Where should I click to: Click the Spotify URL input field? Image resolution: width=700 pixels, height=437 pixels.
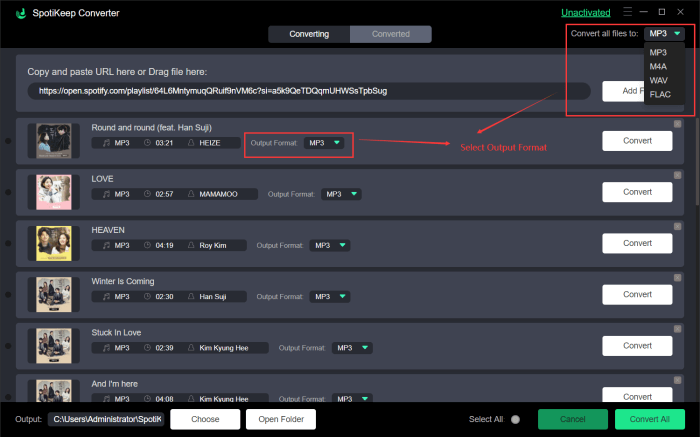(x=309, y=91)
